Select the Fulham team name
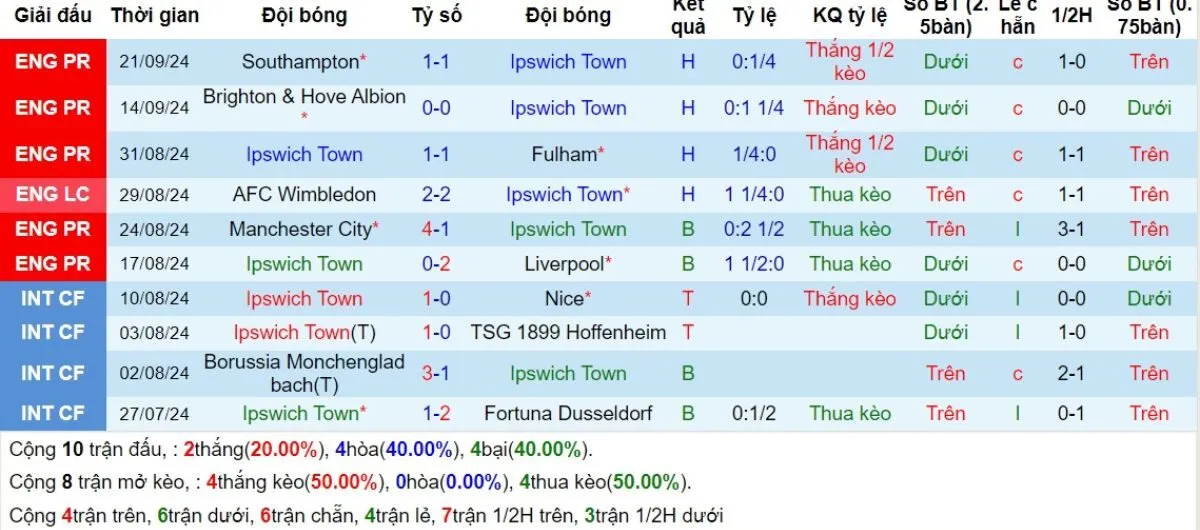This screenshot has height=530, width=1200. point(563,155)
